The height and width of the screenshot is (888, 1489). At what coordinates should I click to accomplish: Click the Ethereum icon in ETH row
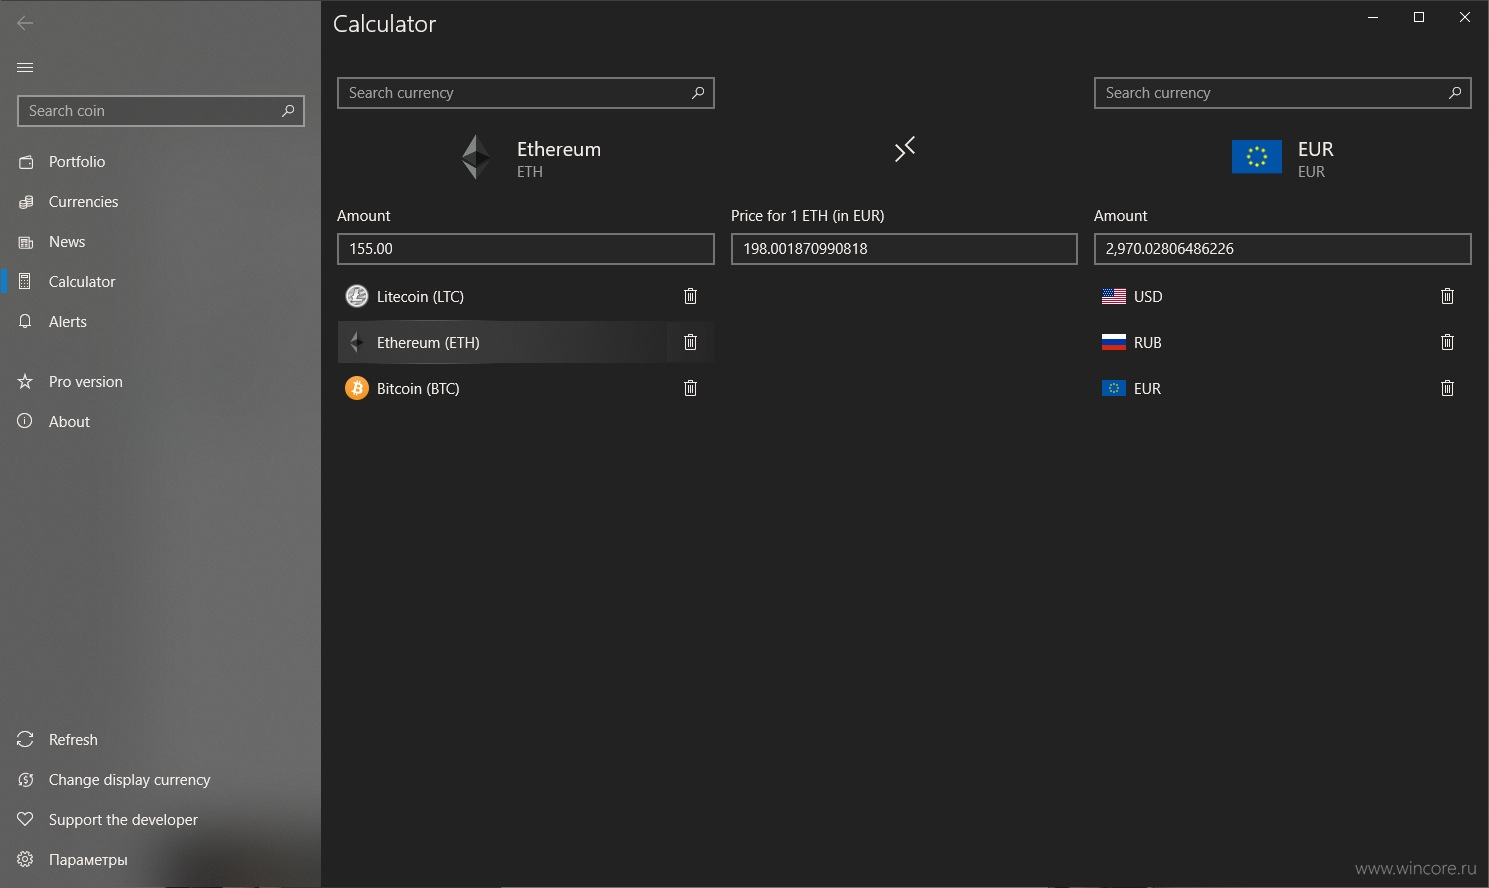[x=357, y=342]
